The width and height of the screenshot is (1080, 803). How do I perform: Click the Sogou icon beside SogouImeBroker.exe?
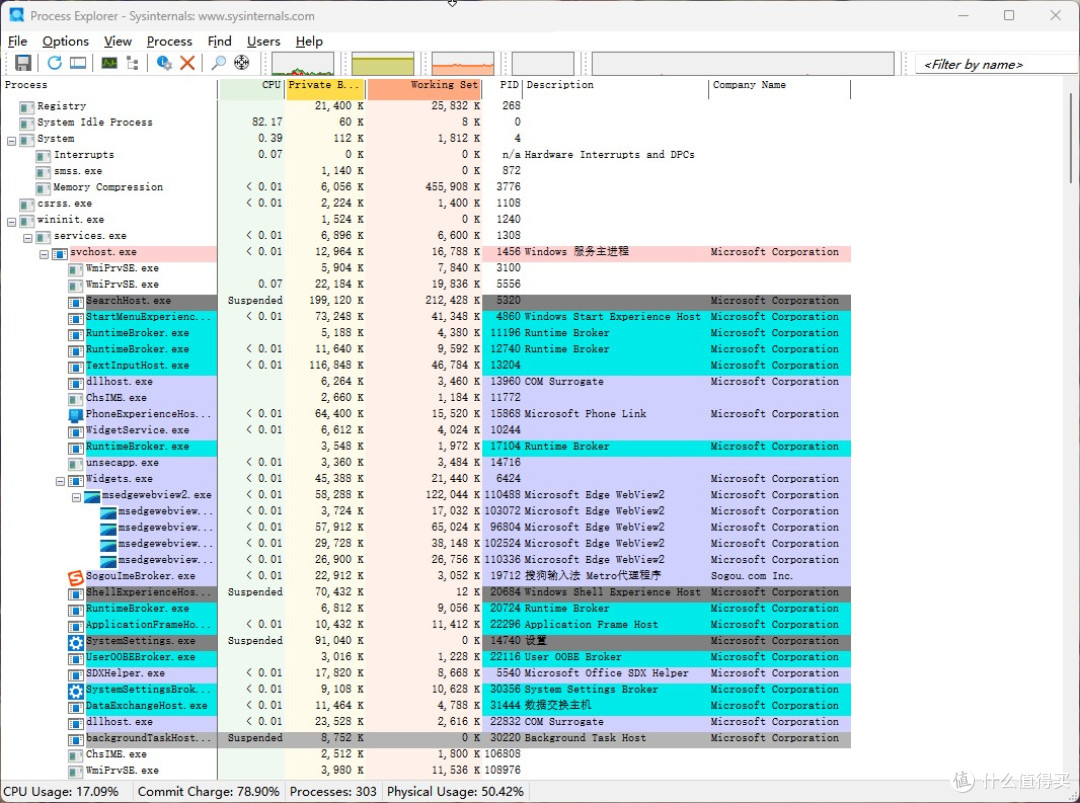(75, 576)
